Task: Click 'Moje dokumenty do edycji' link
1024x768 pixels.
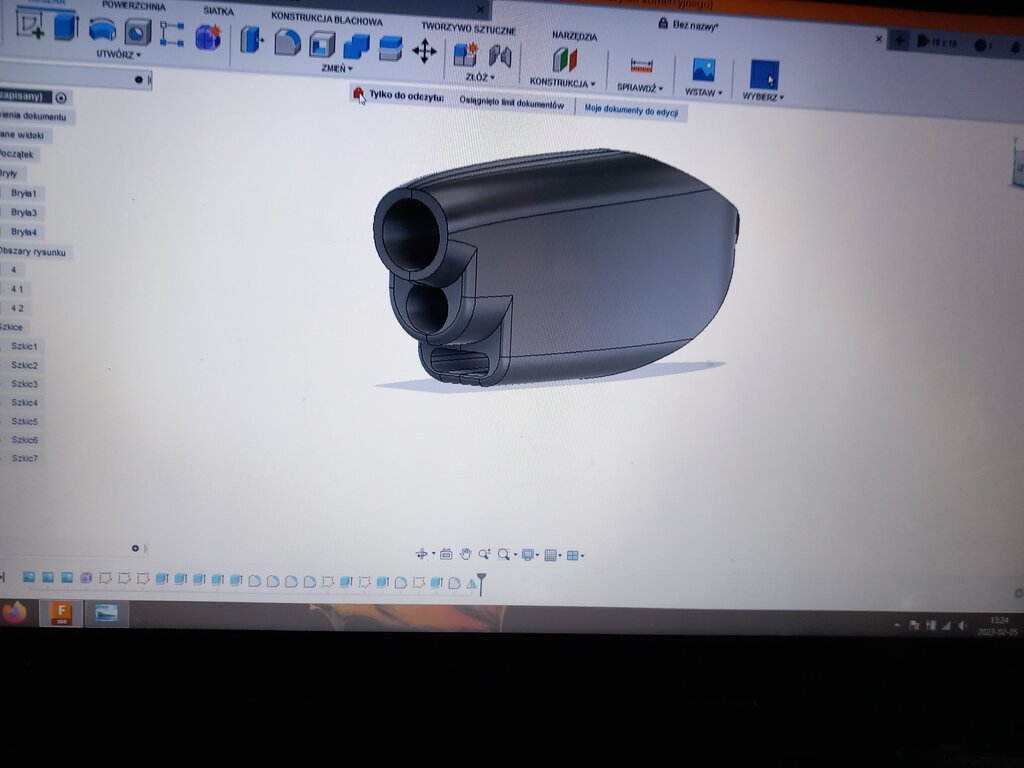Action: [x=631, y=110]
